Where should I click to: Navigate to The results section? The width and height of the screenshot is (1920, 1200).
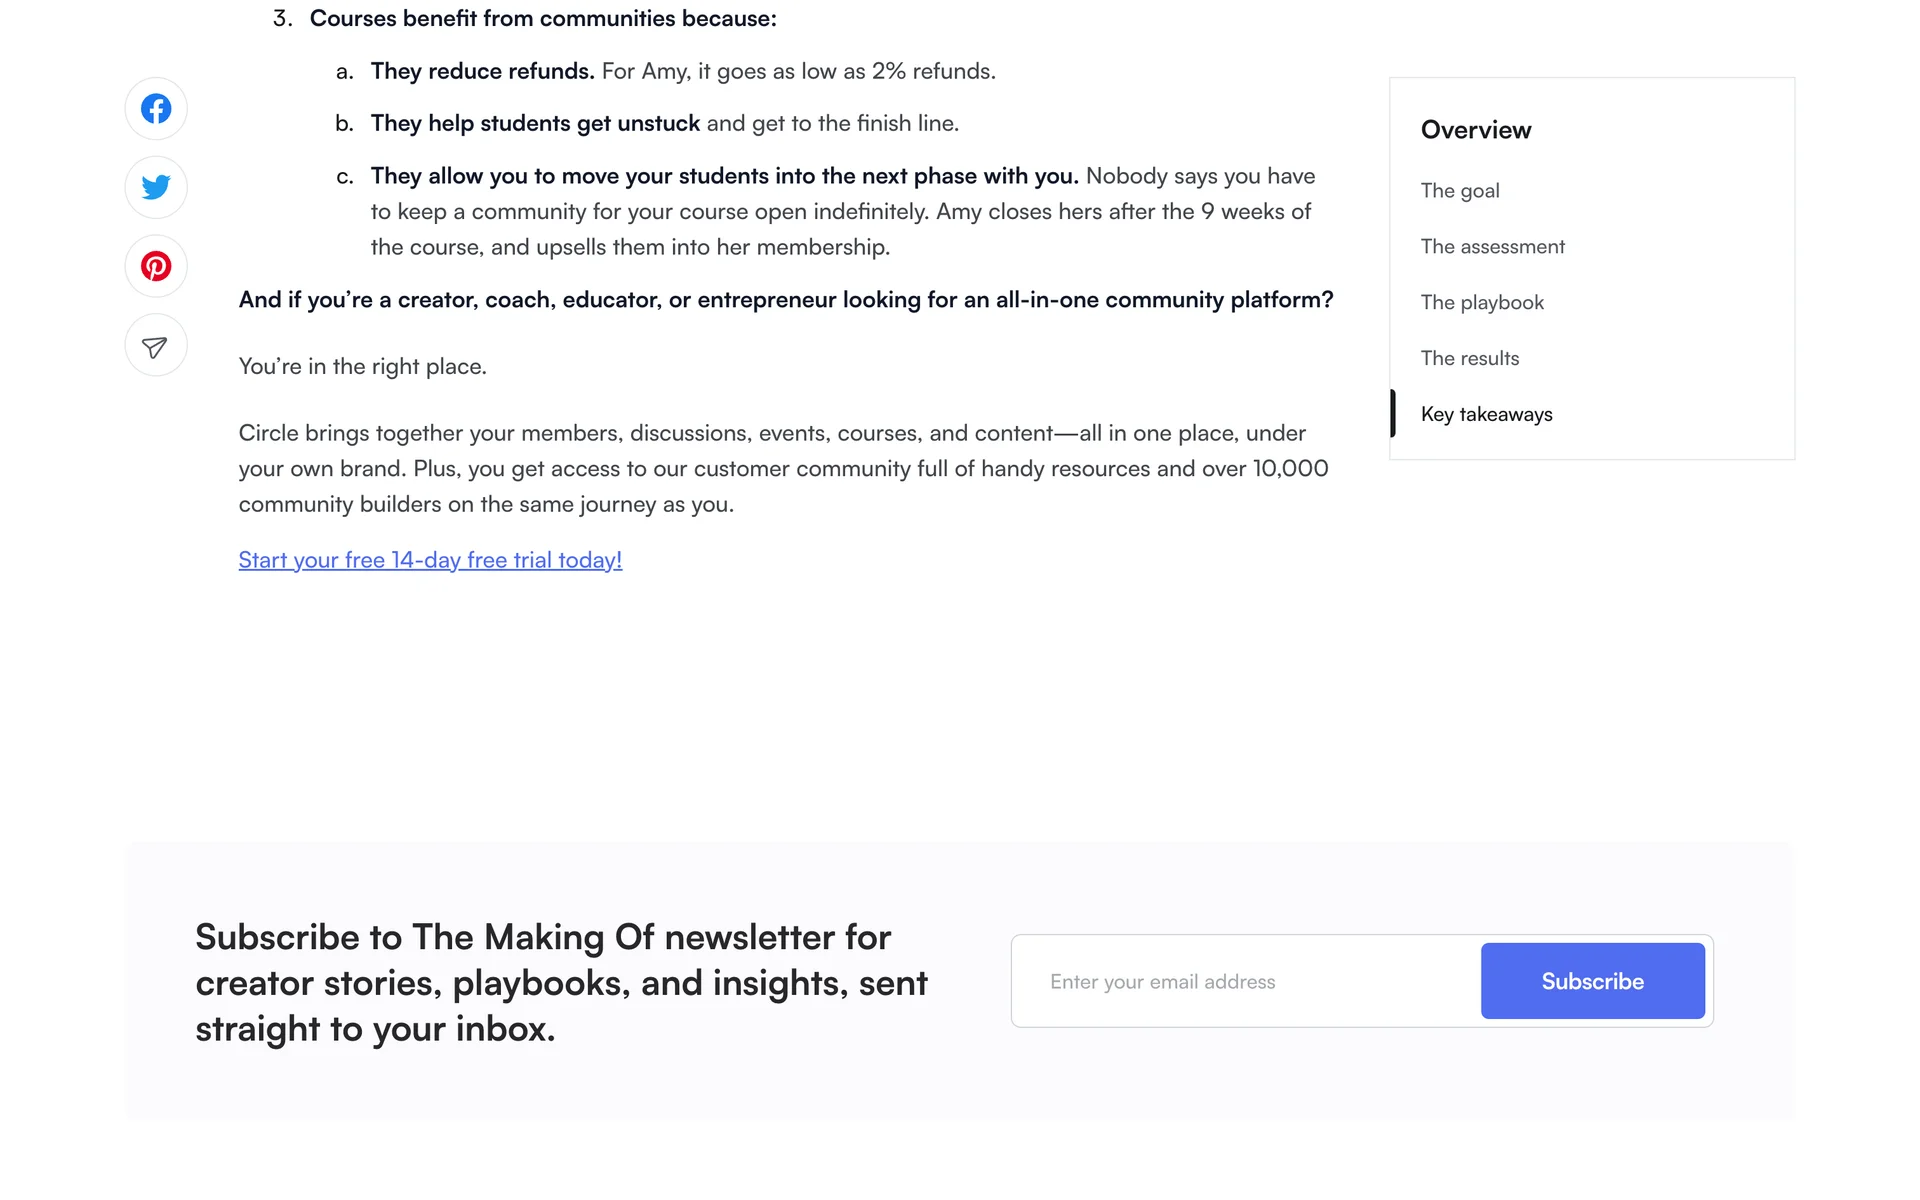[x=1469, y=359]
